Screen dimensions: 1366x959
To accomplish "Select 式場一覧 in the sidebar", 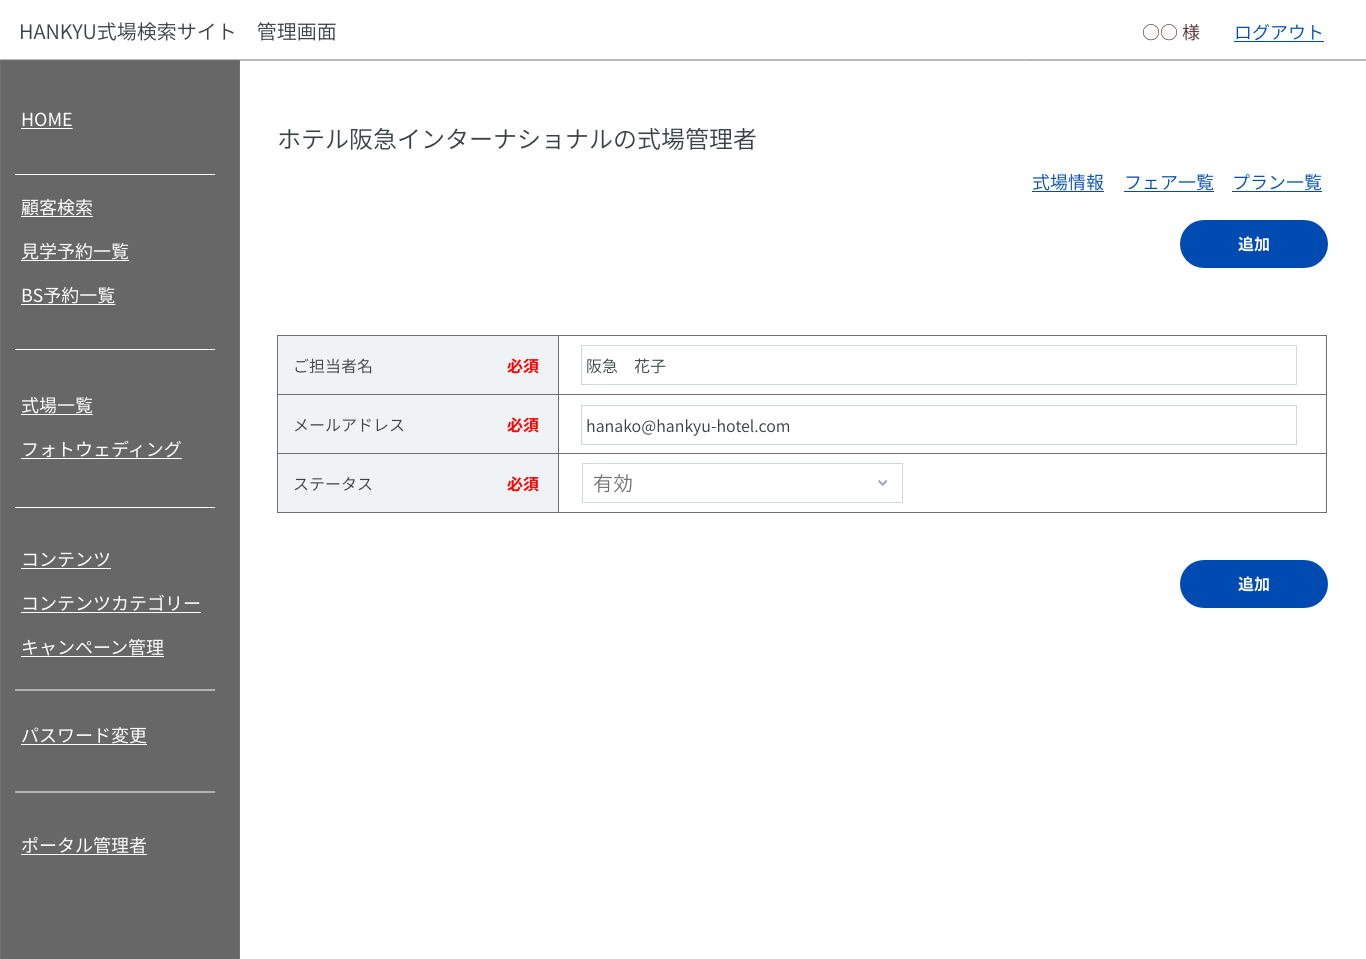I will click(57, 406).
